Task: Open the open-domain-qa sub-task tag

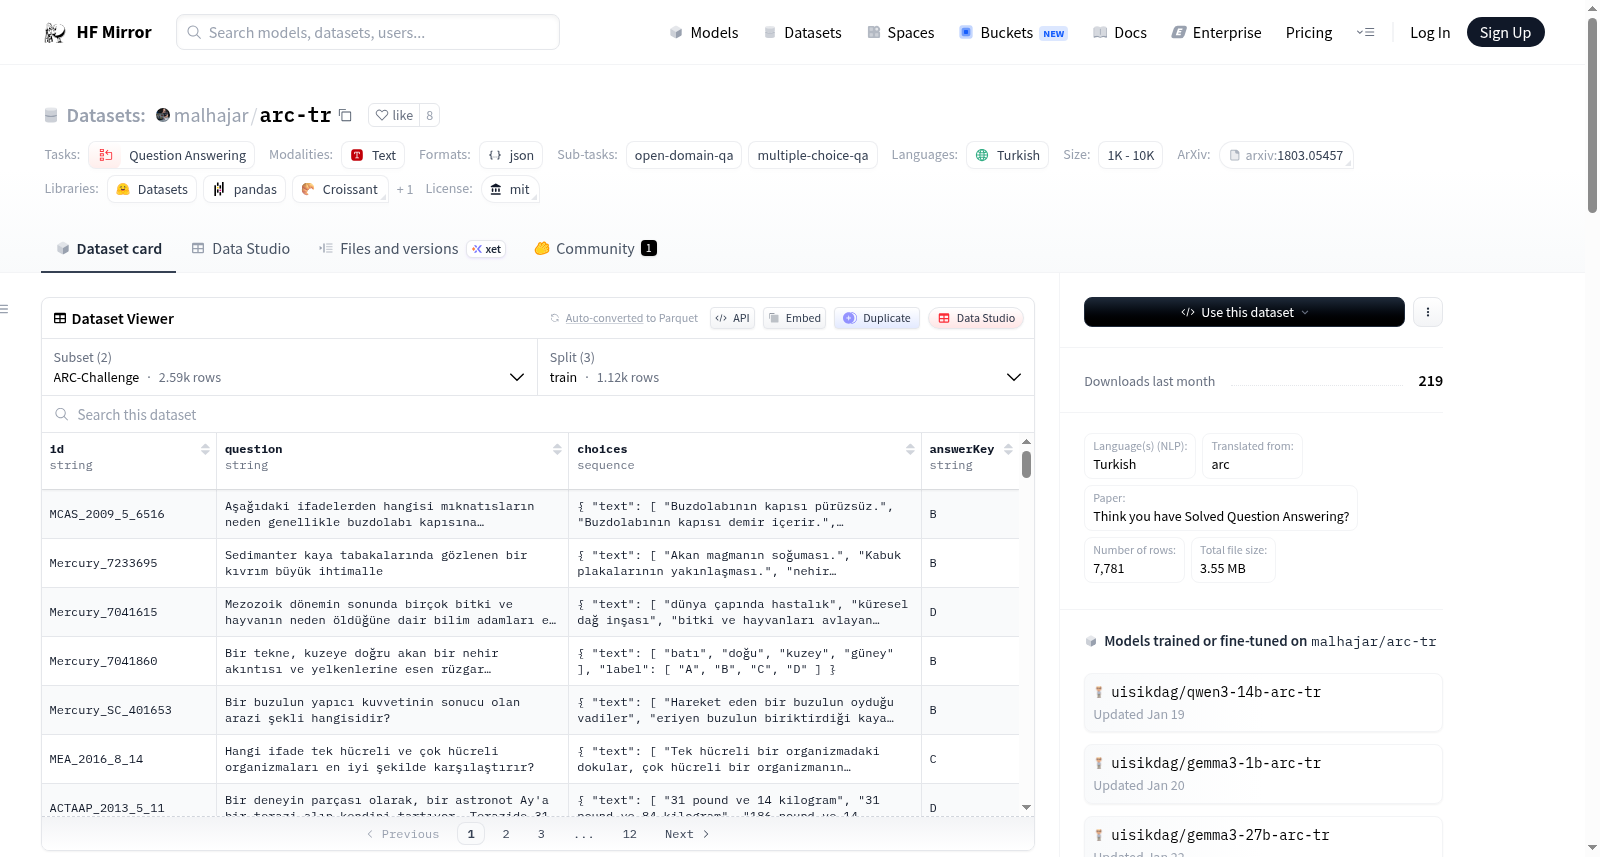Action: [684, 155]
